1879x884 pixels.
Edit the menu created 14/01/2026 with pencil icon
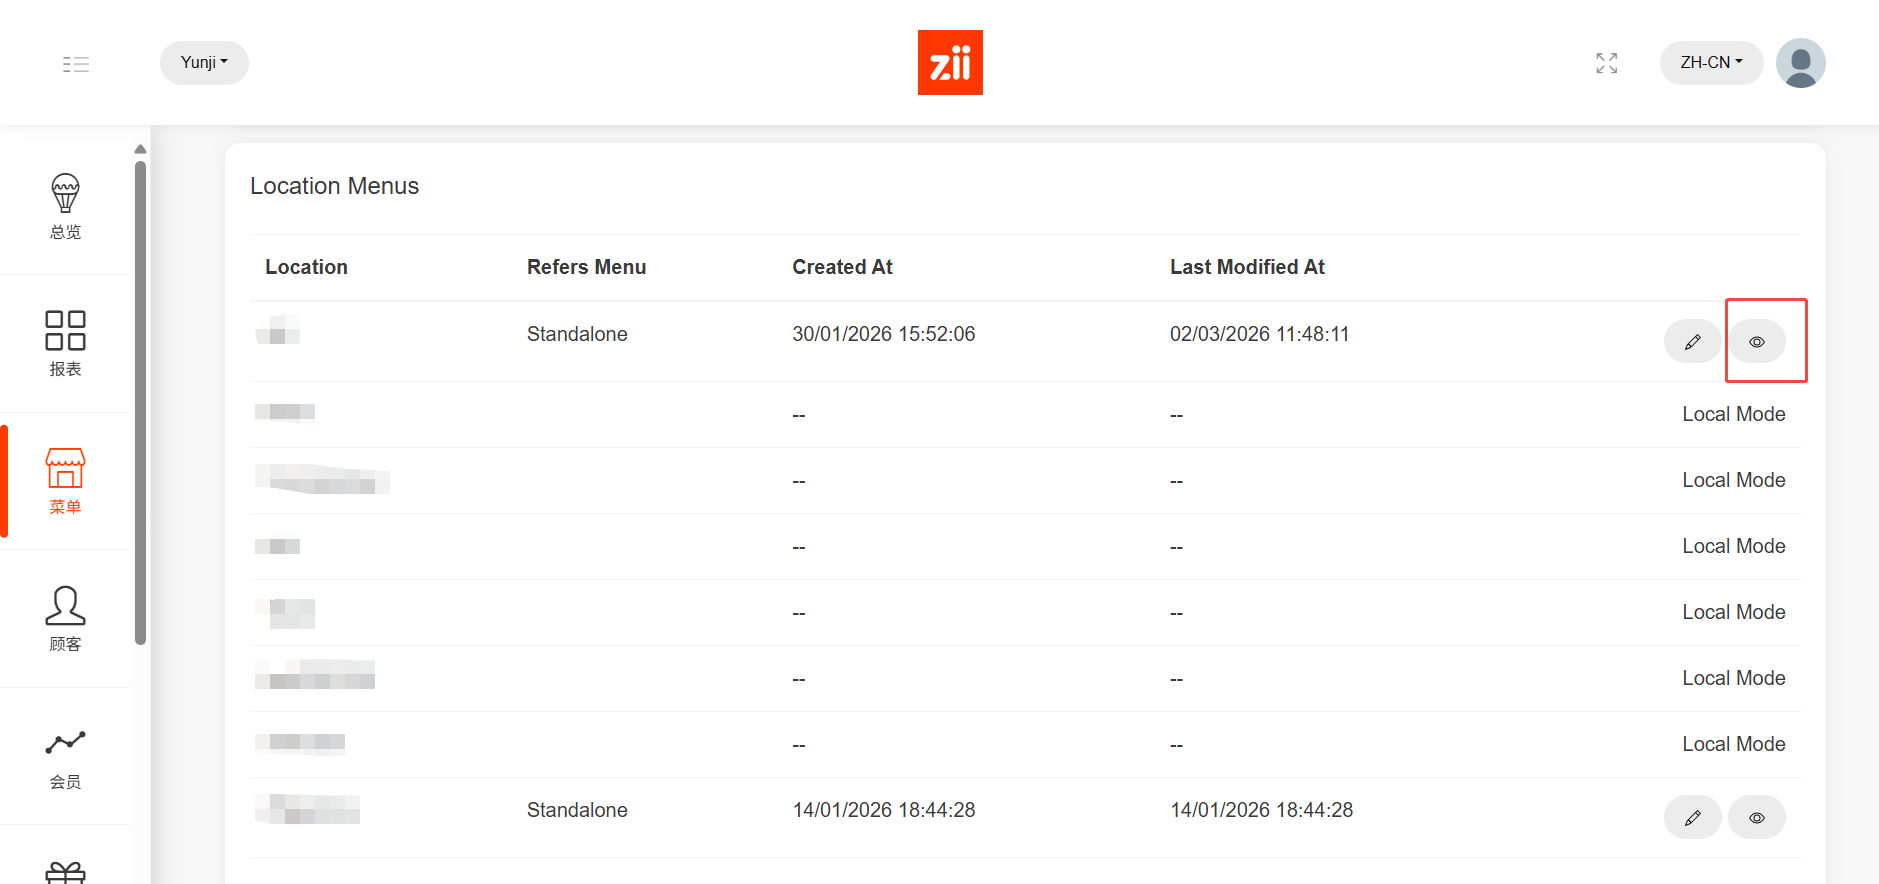[1692, 818]
